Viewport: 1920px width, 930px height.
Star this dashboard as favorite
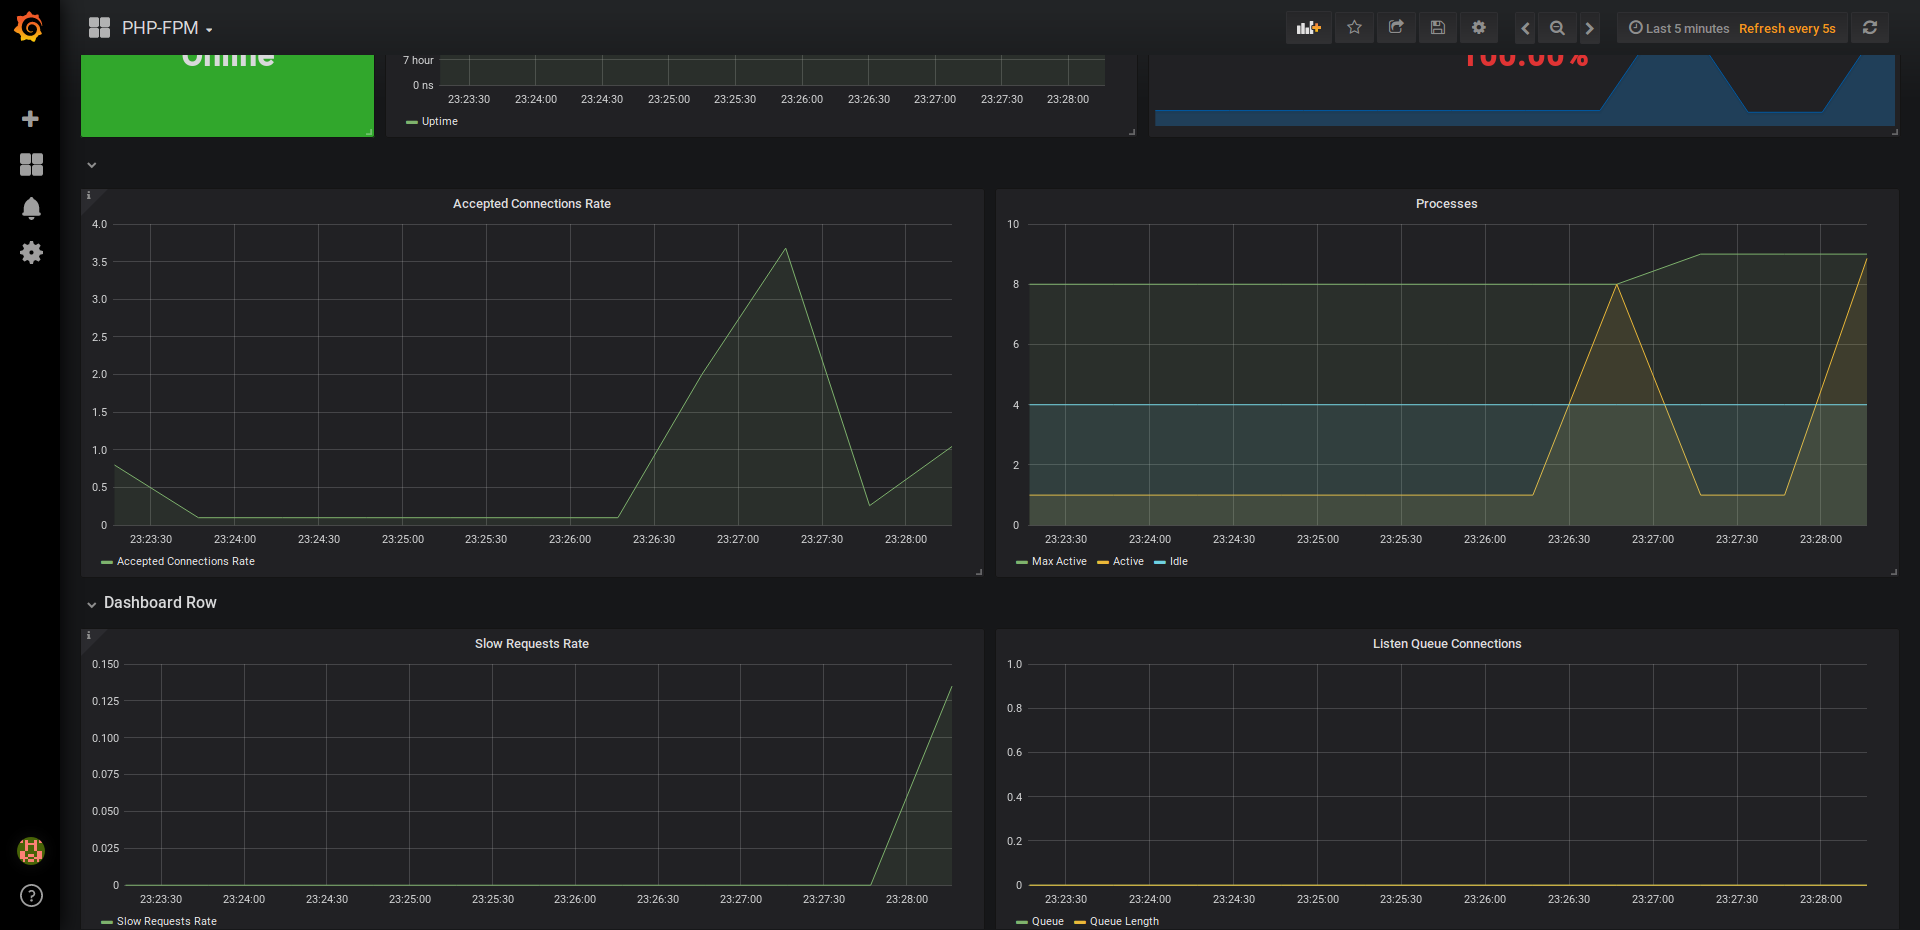1354,28
